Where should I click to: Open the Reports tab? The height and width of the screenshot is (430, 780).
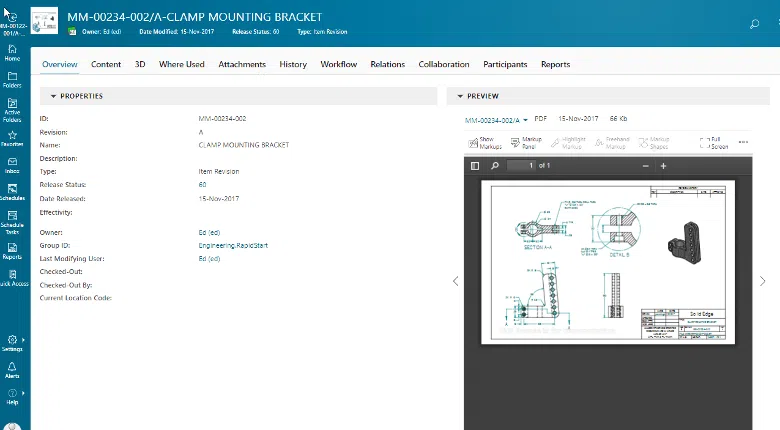556,64
